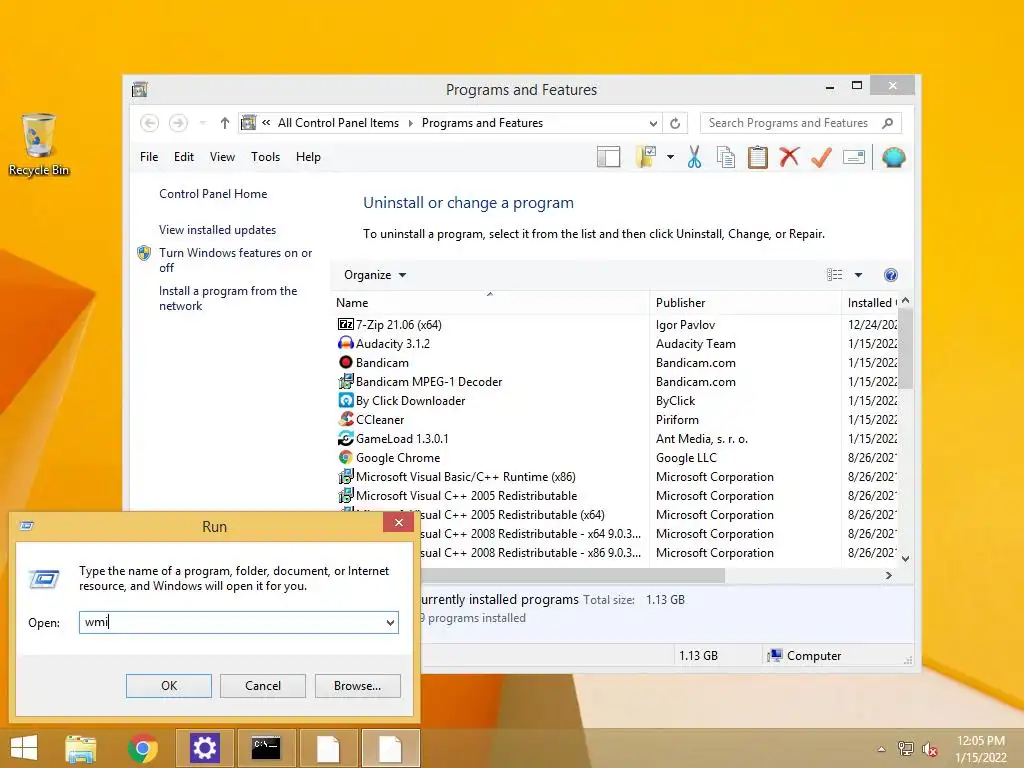This screenshot has height=768, width=1024.
Task: Click Cancel in the Run dialog
Action: click(x=263, y=686)
